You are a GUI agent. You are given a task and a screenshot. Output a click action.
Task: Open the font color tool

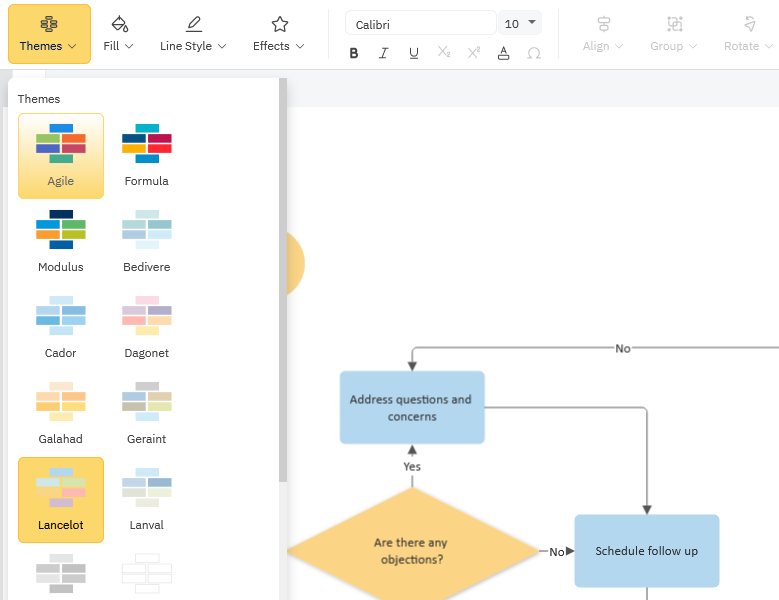click(x=504, y=53)
